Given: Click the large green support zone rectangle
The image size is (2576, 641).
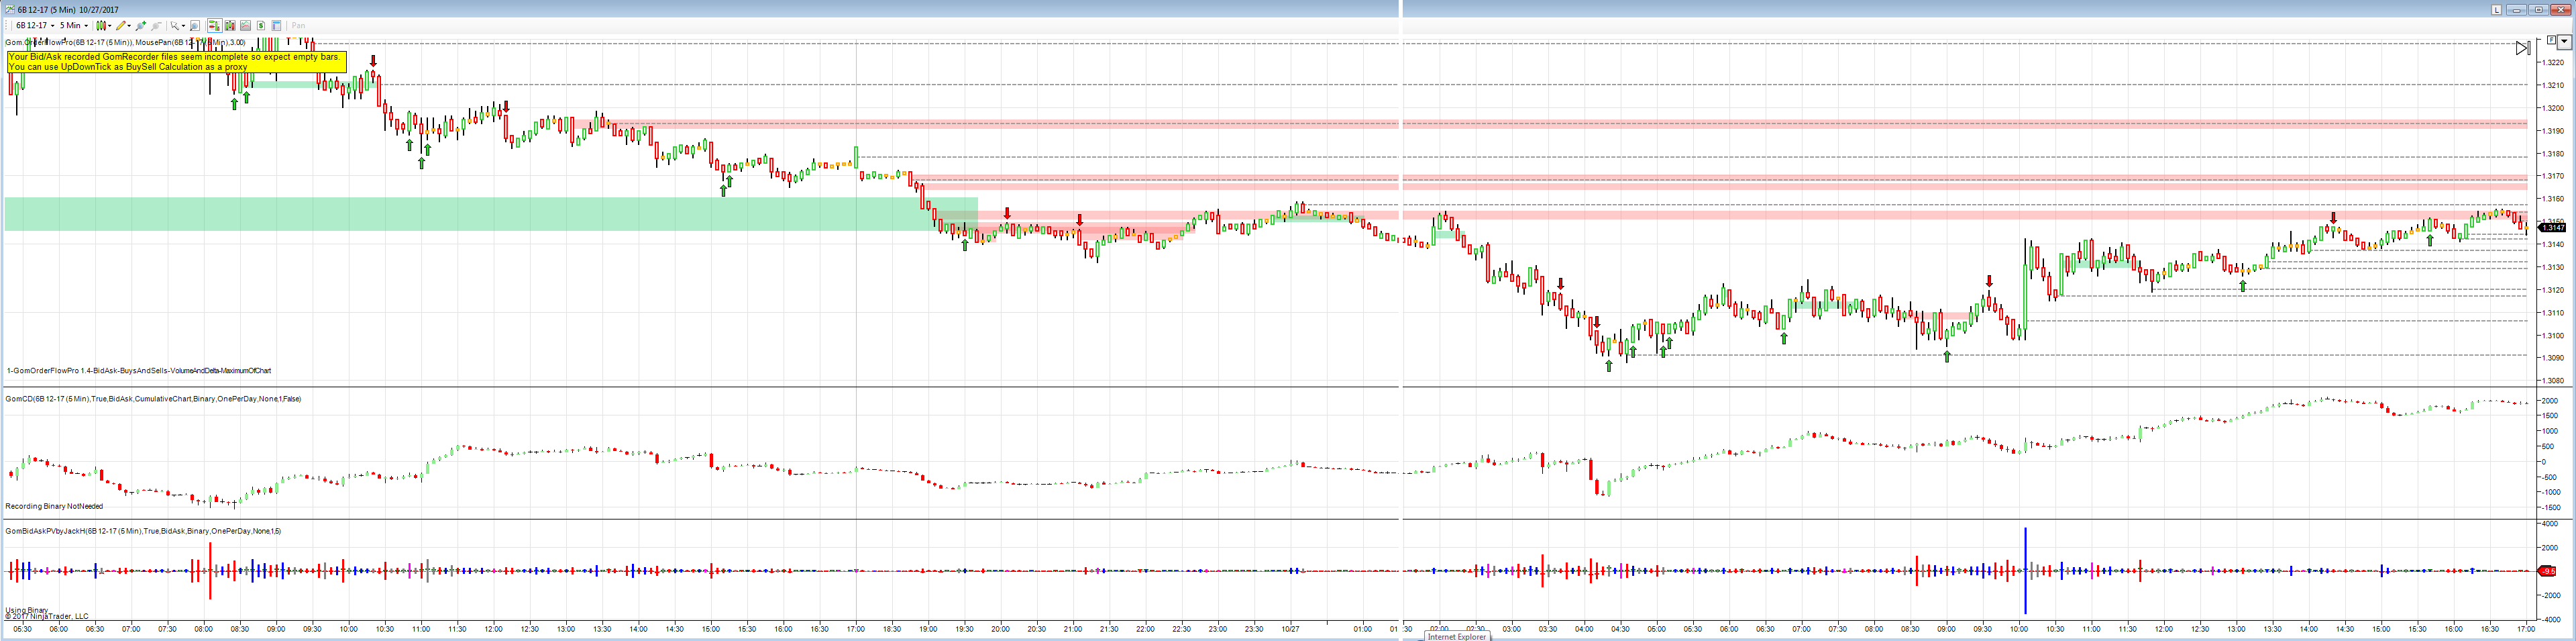Looking at the screenshot, I should pos(490,214).
